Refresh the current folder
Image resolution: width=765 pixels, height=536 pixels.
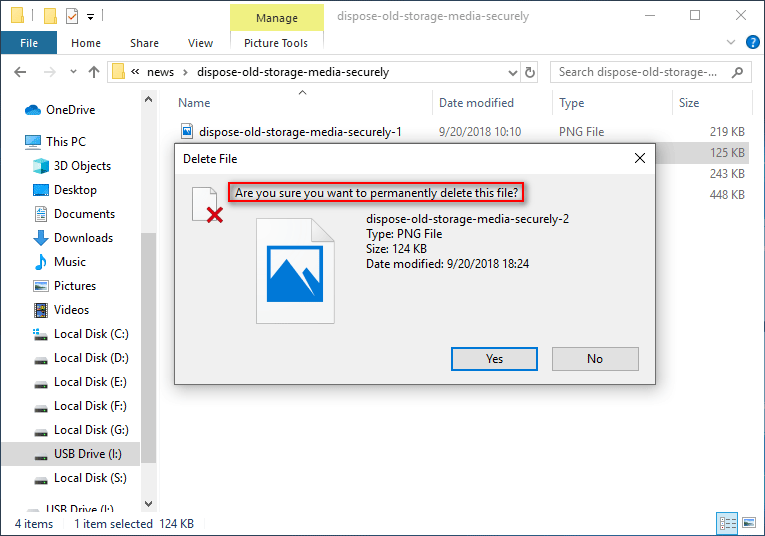click(x=529, y=73)
